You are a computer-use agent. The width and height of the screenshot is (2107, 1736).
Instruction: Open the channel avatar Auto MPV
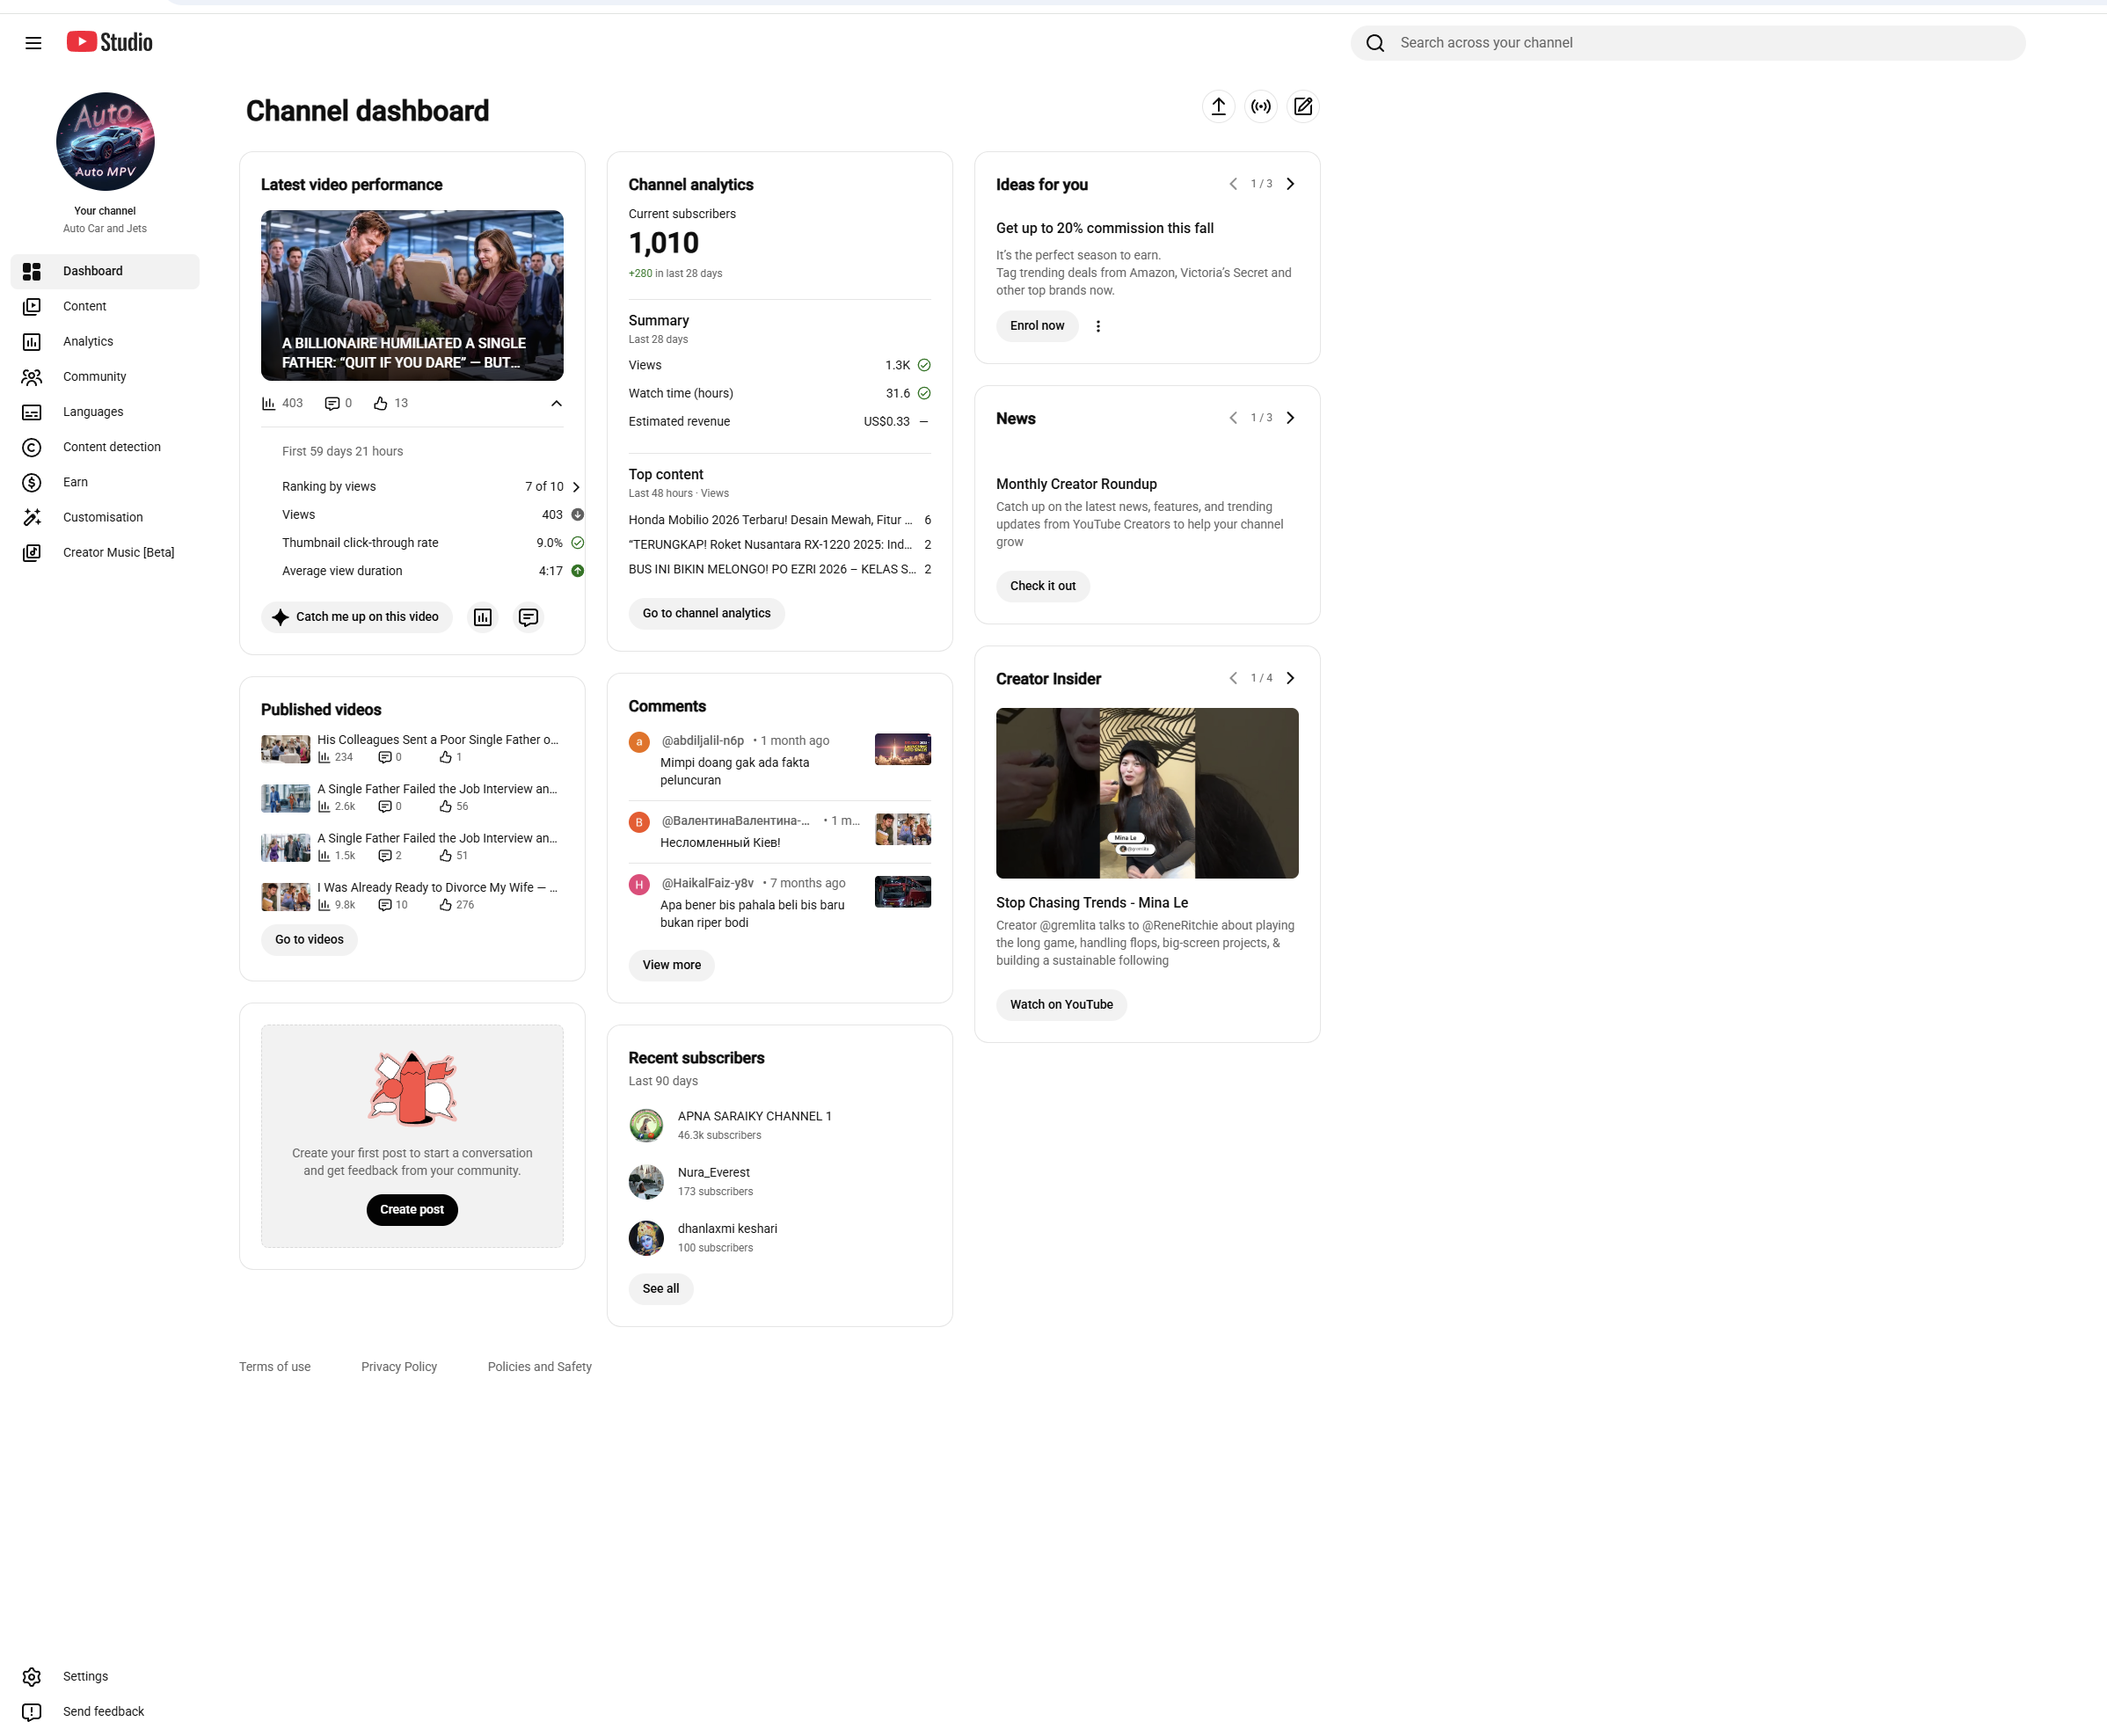point(105,142)
